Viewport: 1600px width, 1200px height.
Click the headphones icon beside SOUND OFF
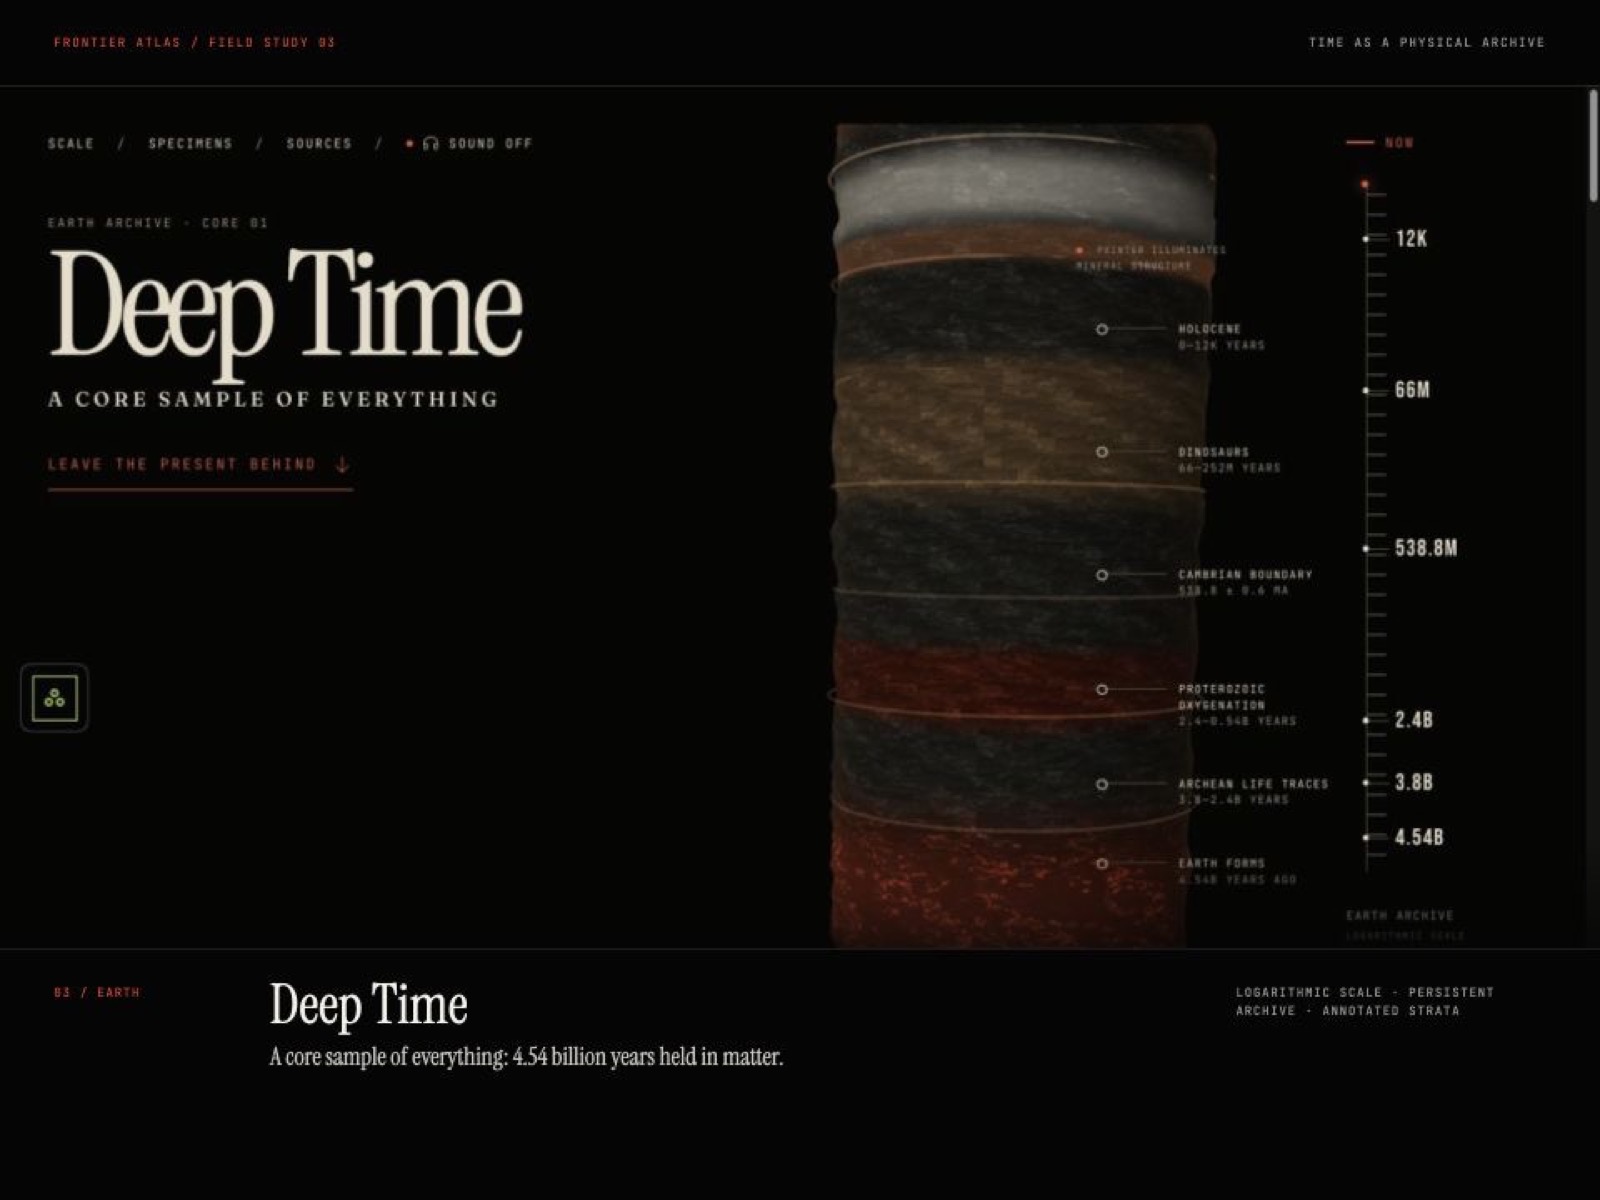[431, 144]
